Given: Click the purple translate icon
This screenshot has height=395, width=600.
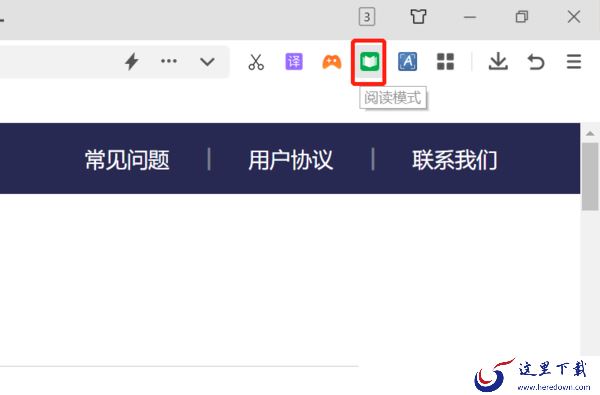Looking at the screenshot, I should 294,62.
